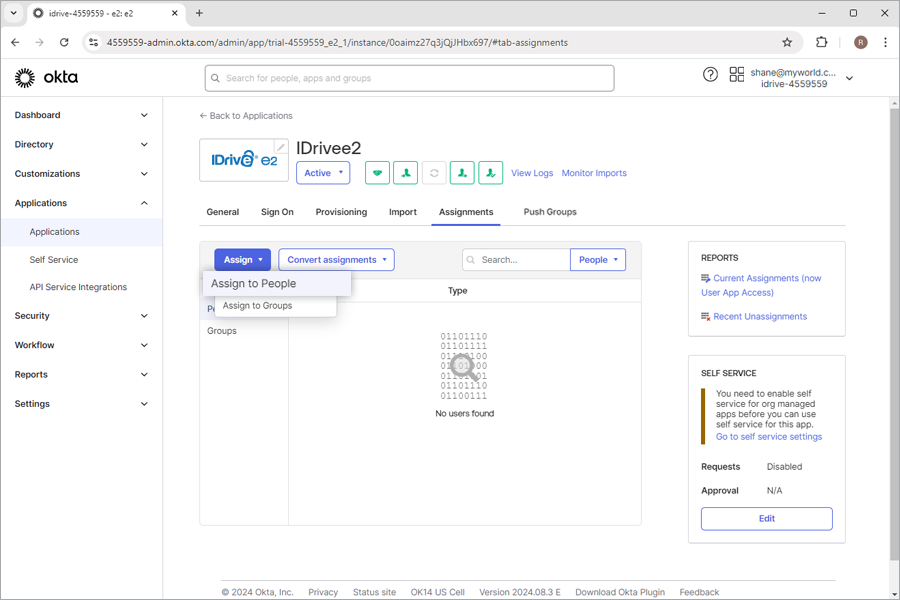The height and width of the screenshot is (600, 900).
Task: Open View Logs link
Action: [532, 173]
